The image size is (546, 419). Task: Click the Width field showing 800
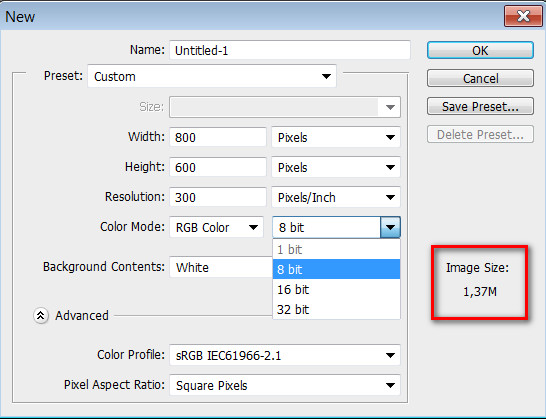pyautogui.click(x=218, y=137)
